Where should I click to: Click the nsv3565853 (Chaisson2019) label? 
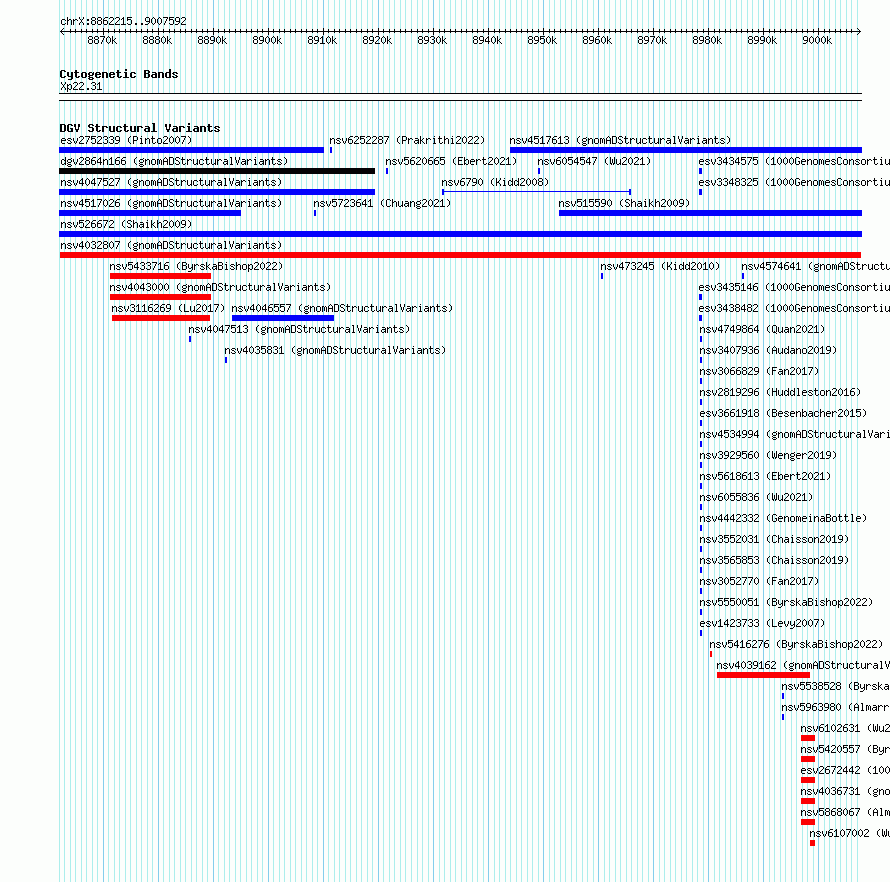(774, 560)
